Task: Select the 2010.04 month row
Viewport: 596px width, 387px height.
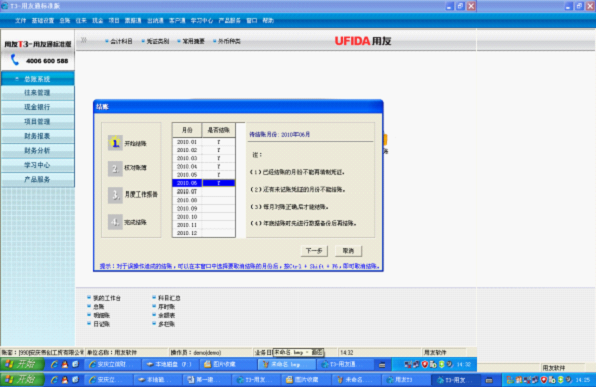Action: [x=204, y=167]
